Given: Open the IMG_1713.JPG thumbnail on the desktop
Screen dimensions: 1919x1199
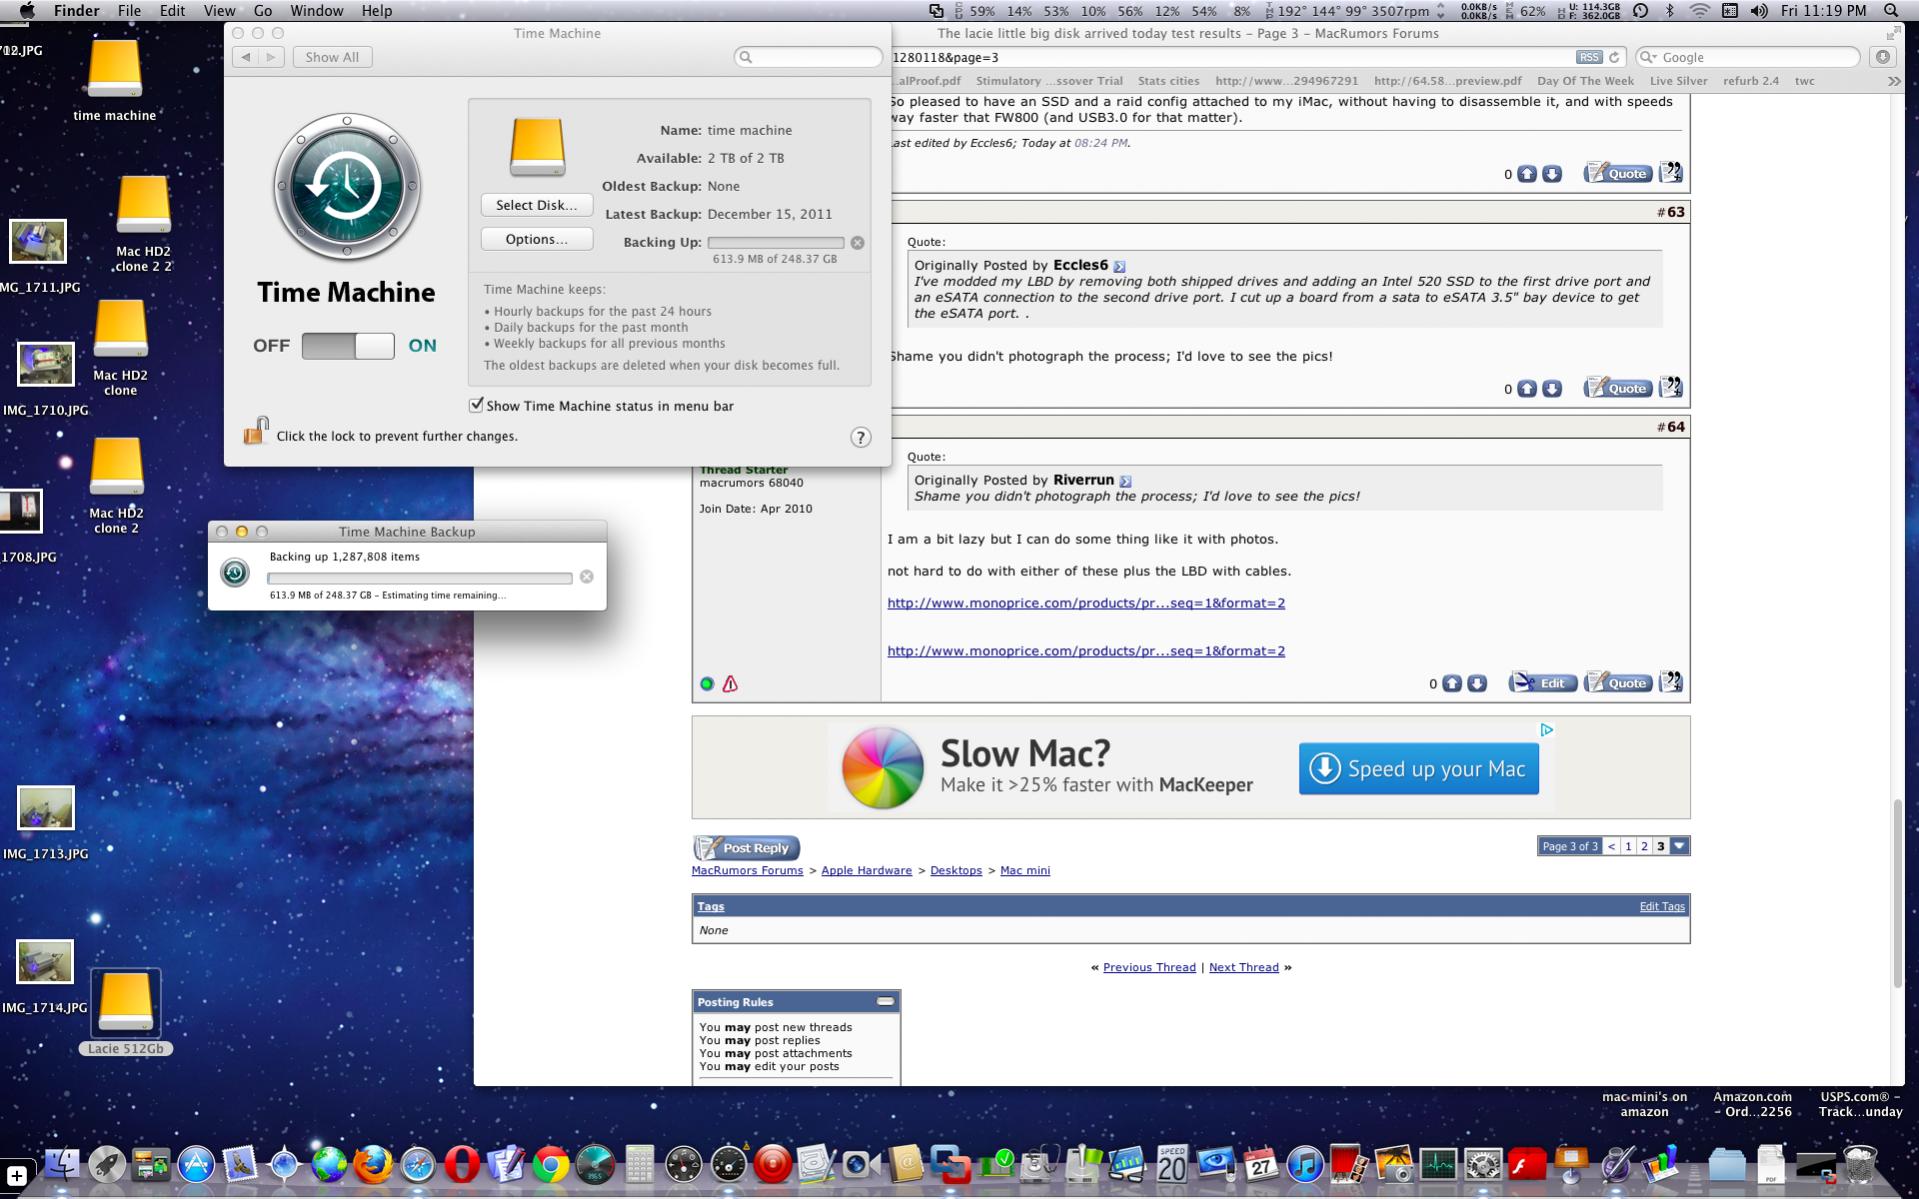Looking at the screenshot, I should 46,809.
